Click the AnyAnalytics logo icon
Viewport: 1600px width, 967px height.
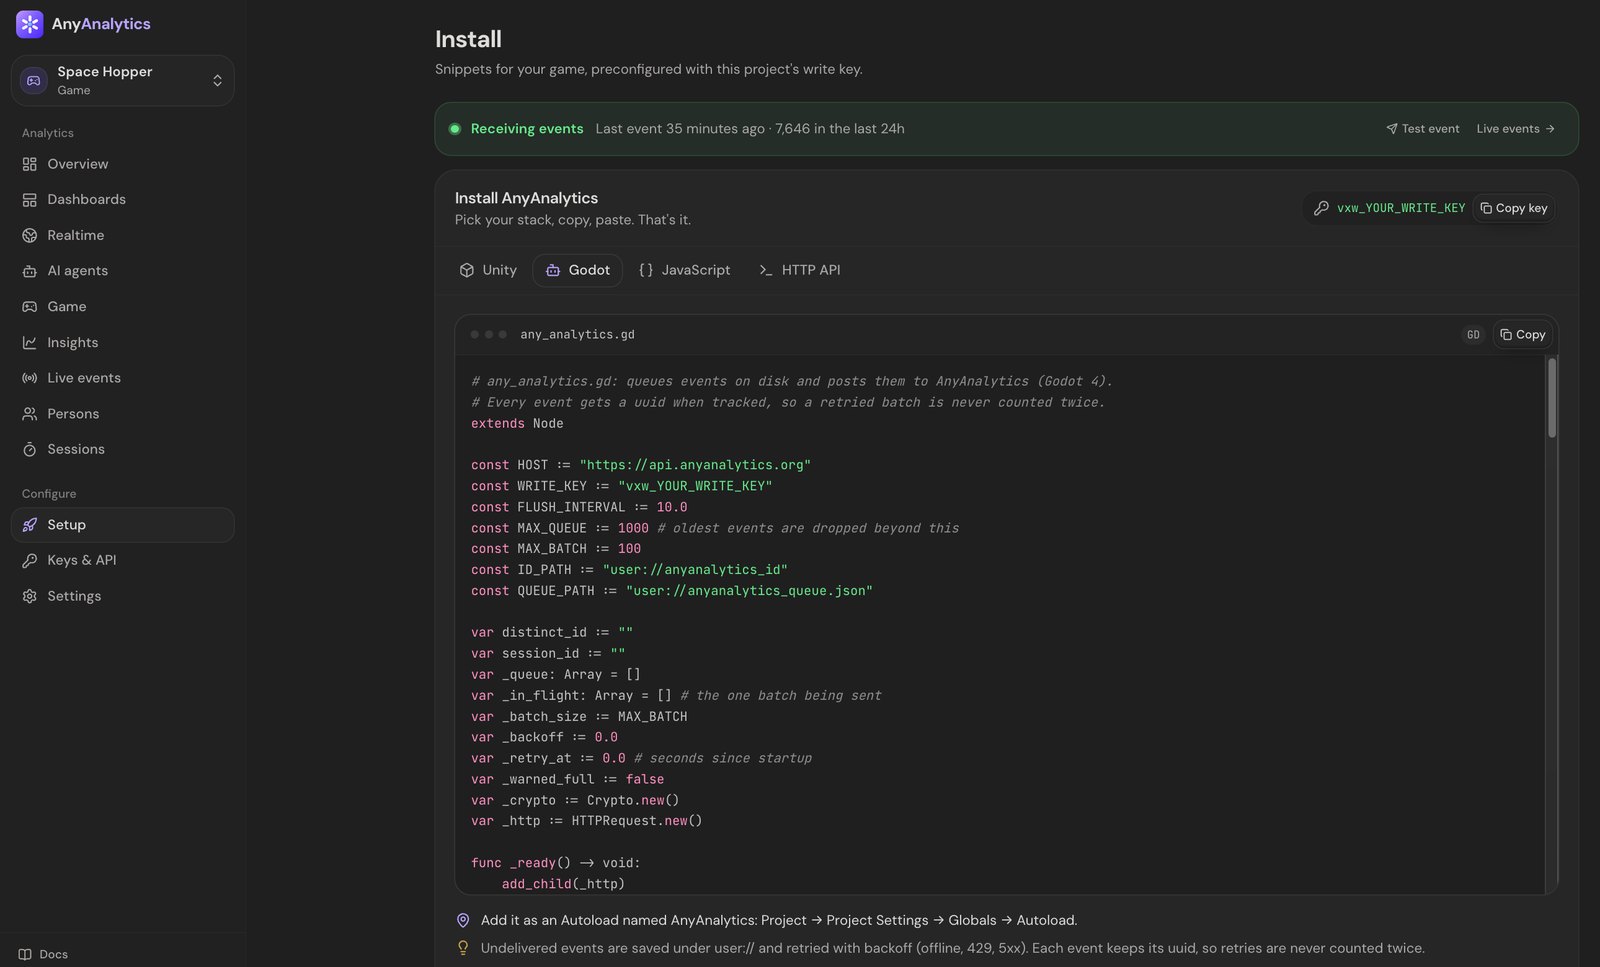click(x=30, y=24)
